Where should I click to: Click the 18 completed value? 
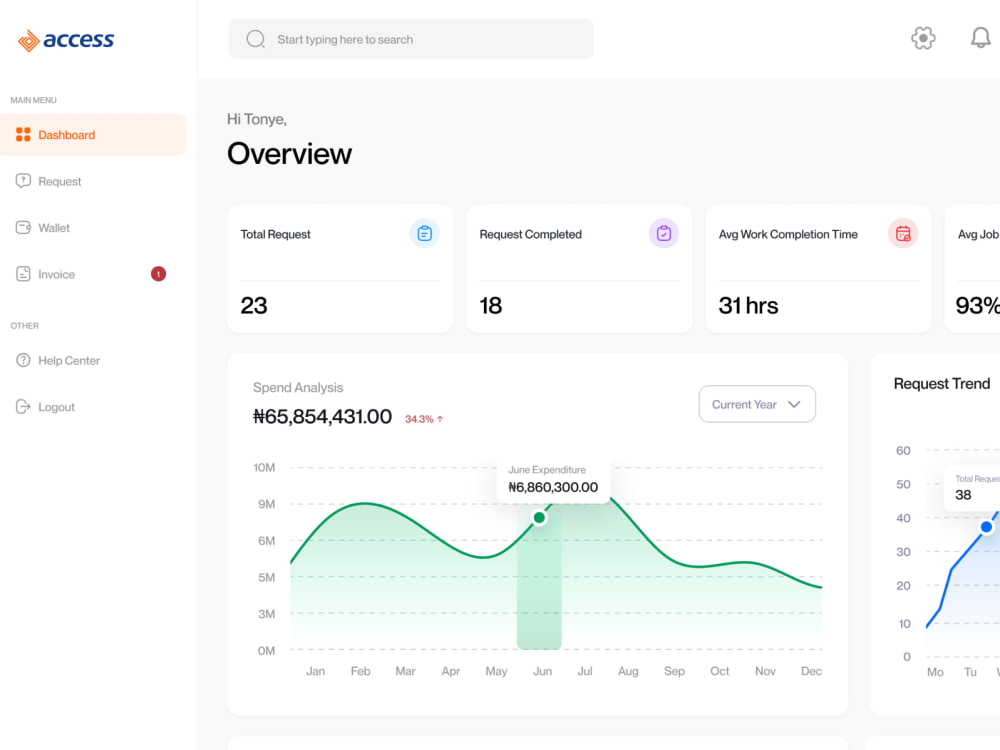point(490,305)
